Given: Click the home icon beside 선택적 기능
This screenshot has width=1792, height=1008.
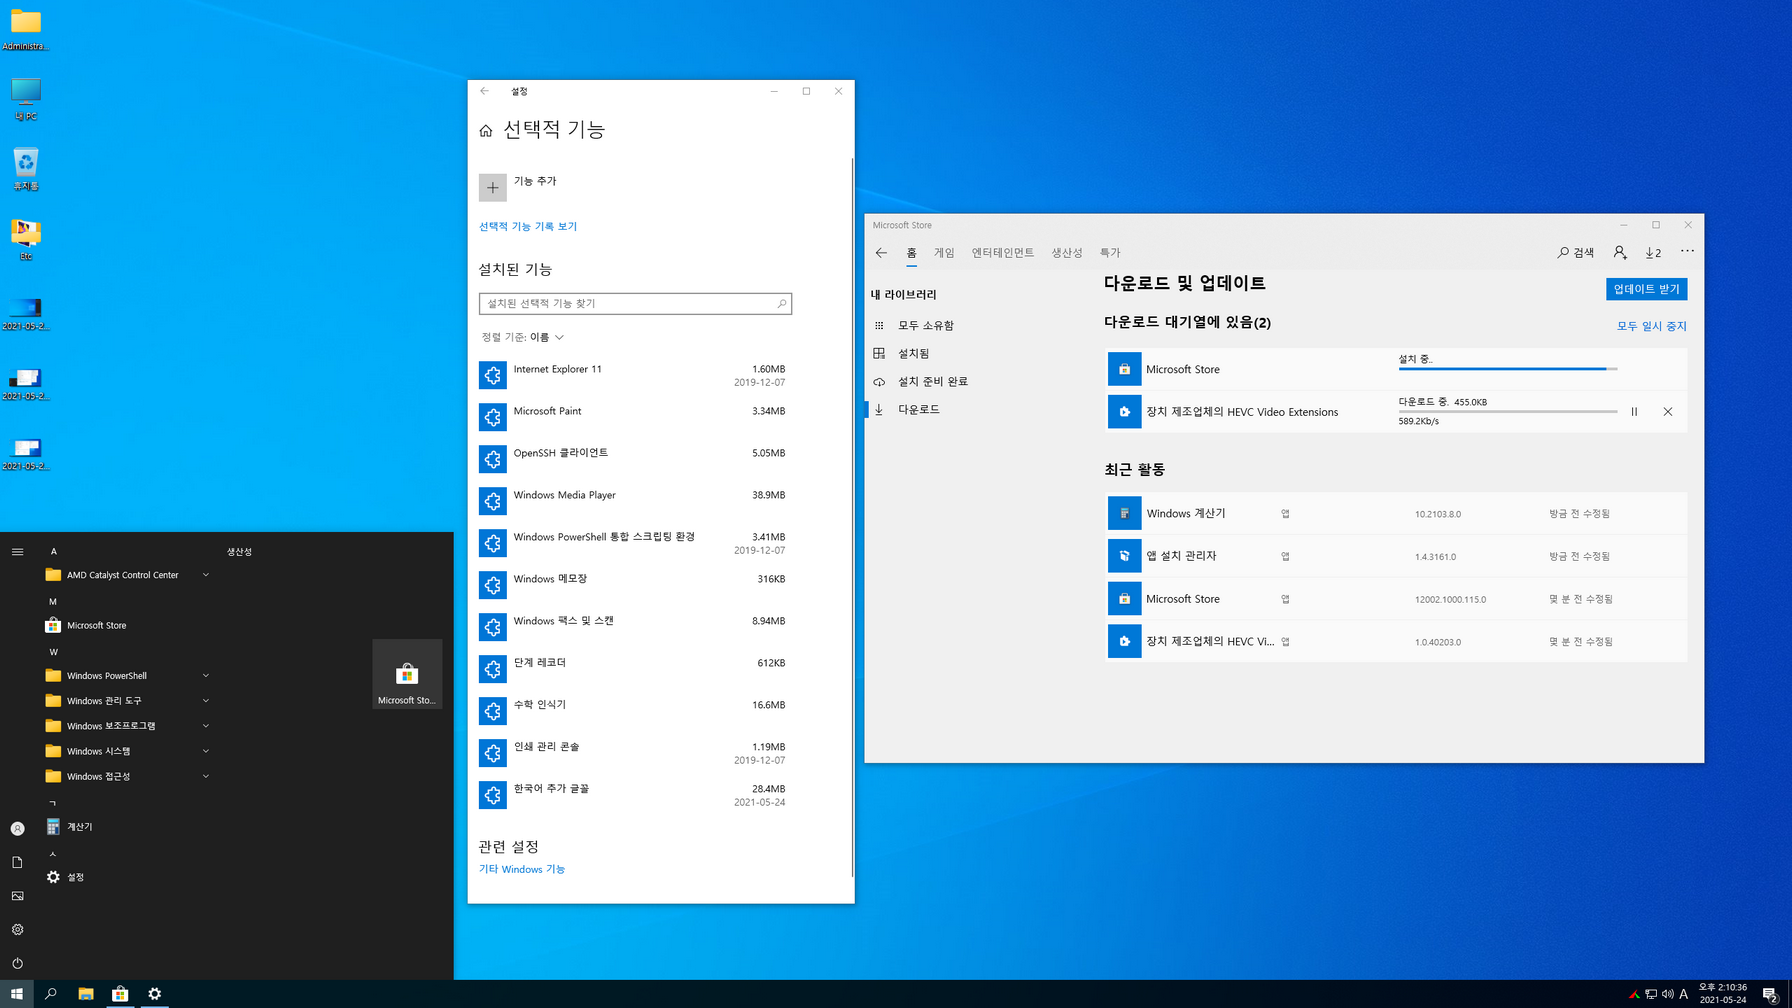Looking at the screenshot, I should (x=486, y=131).
